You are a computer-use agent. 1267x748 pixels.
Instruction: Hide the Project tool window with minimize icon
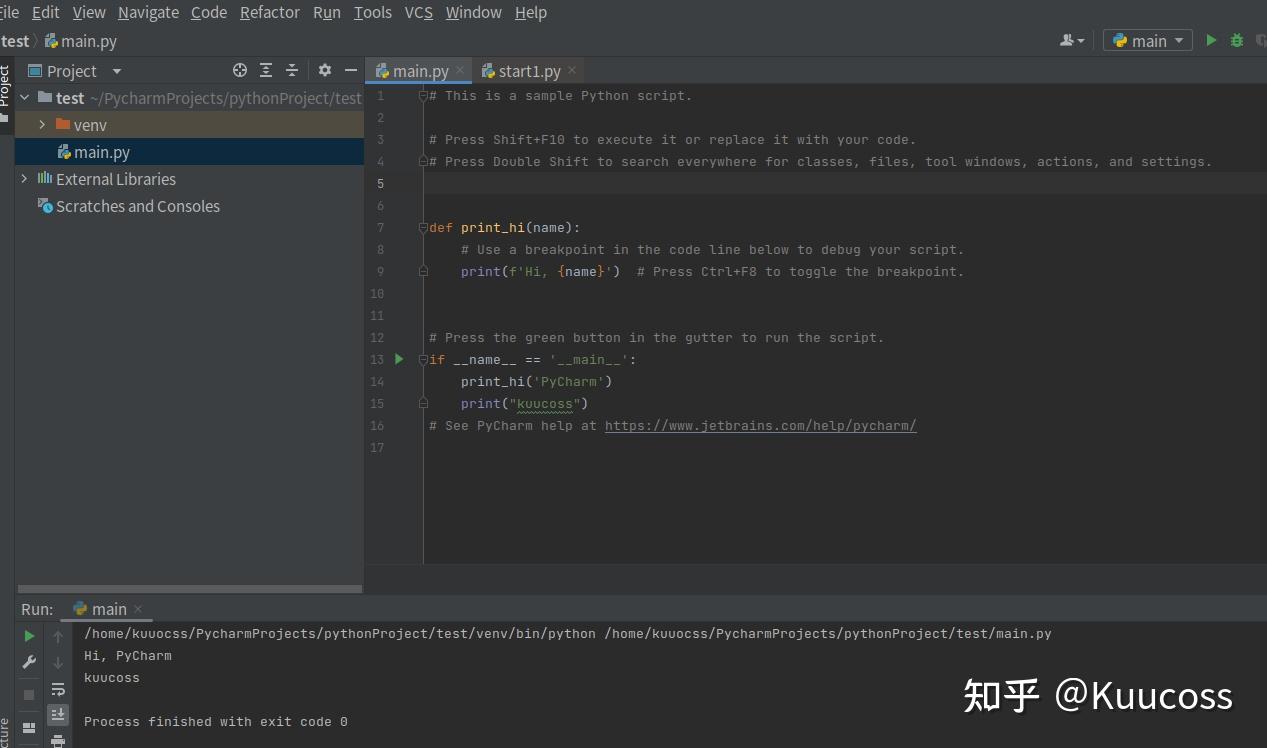tap(349, 71)
